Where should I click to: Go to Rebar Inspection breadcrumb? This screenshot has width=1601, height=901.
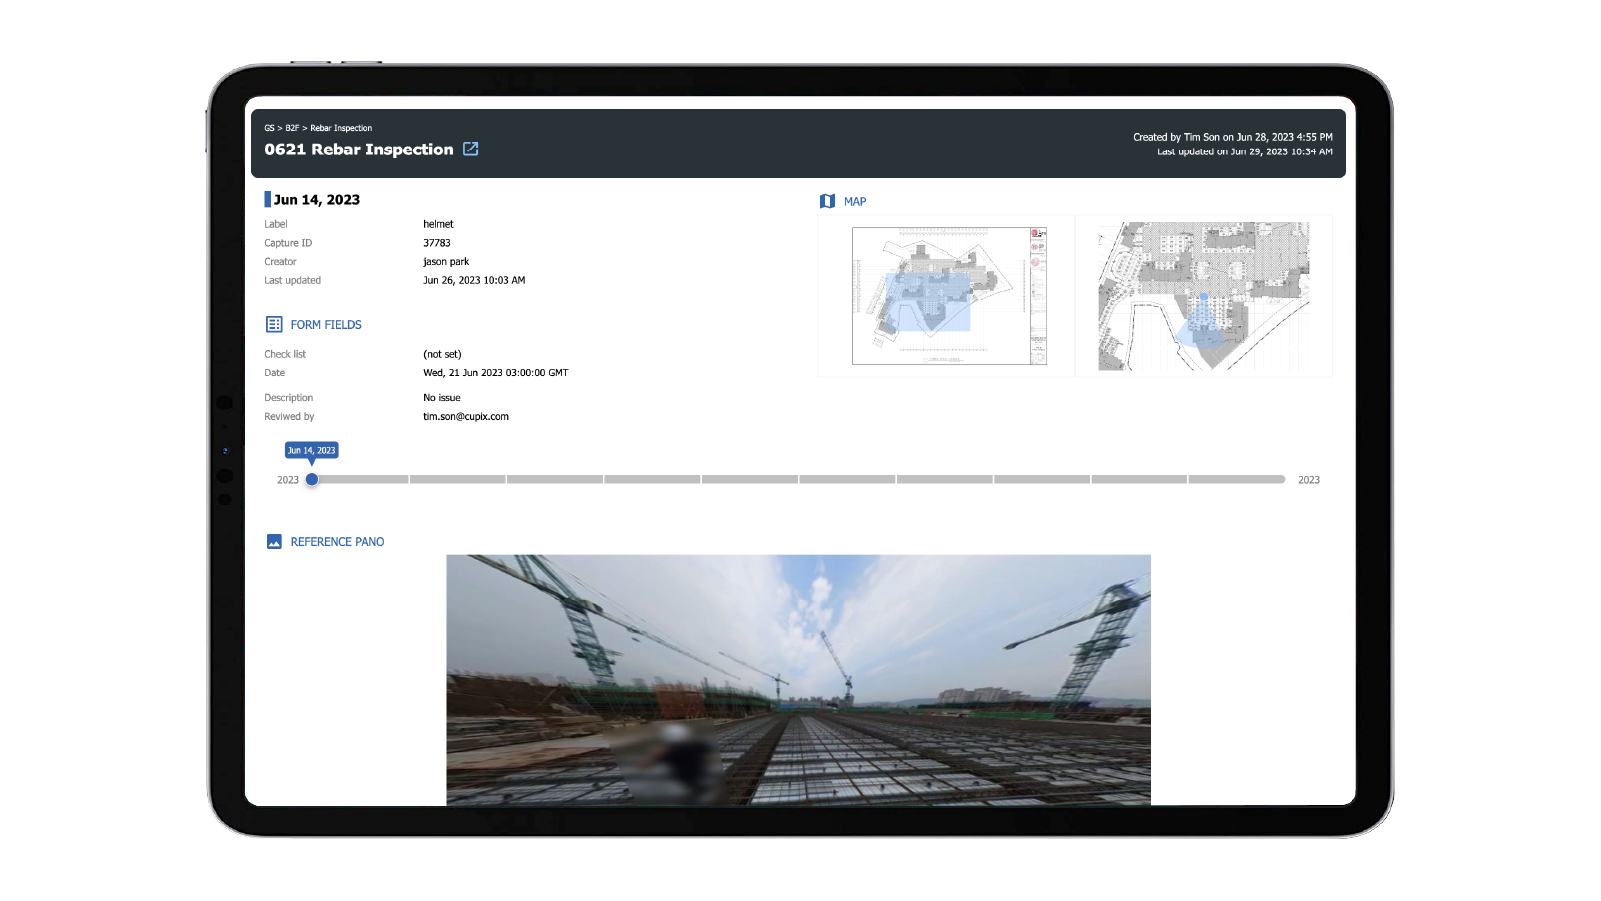pos(341,128)
